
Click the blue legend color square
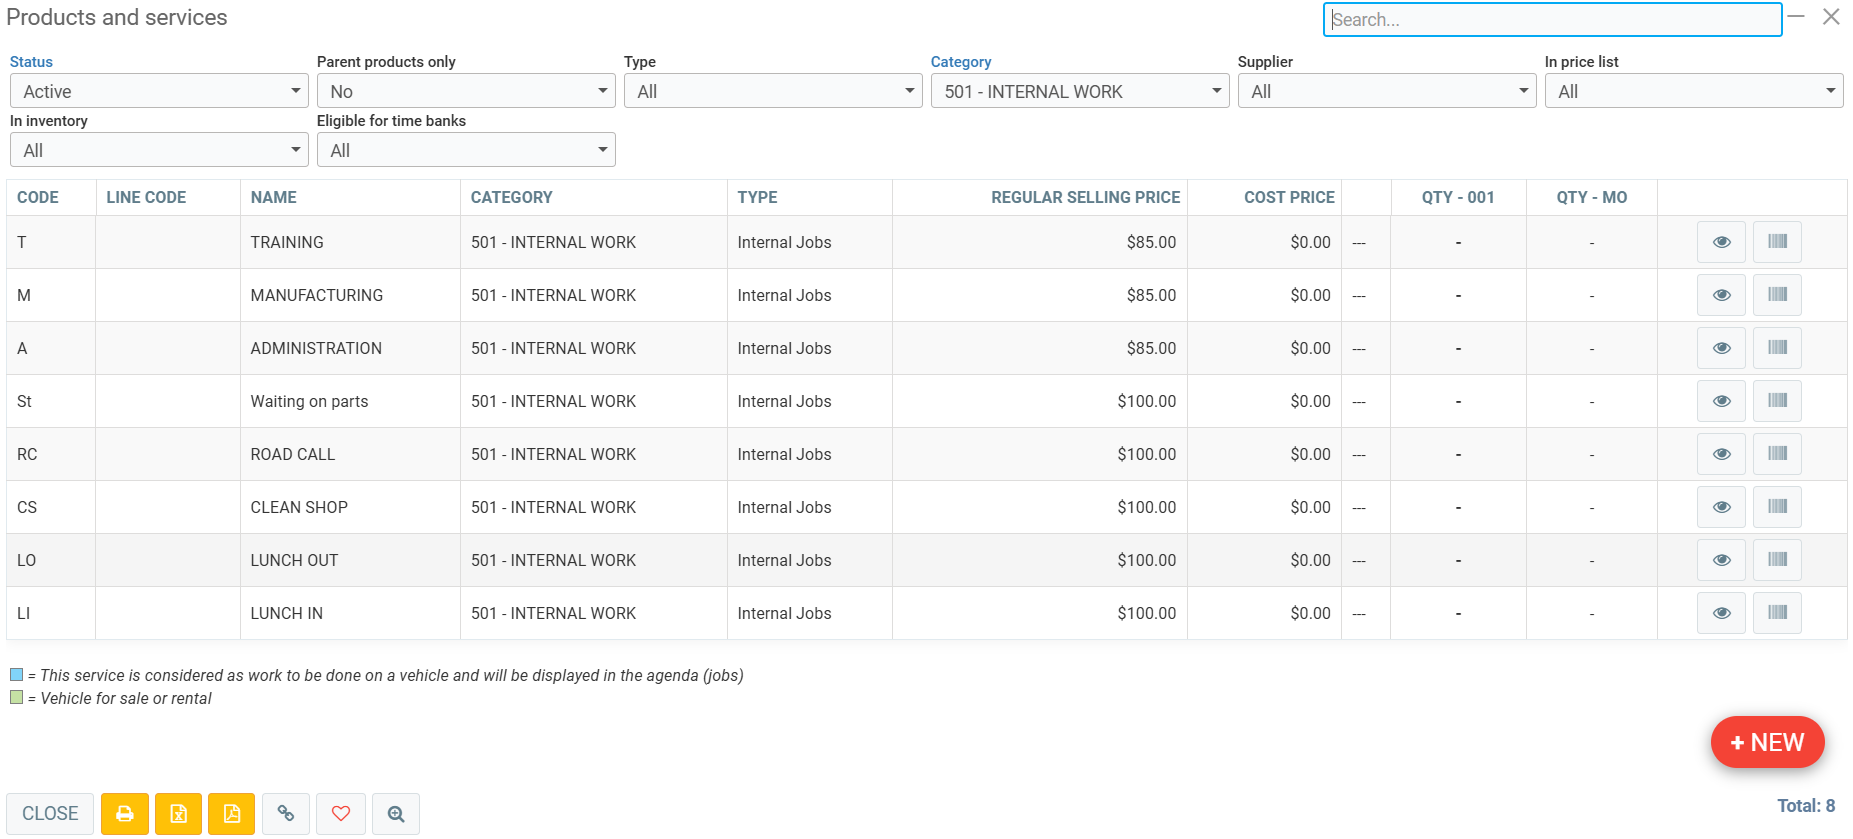(x=16, y=675)
